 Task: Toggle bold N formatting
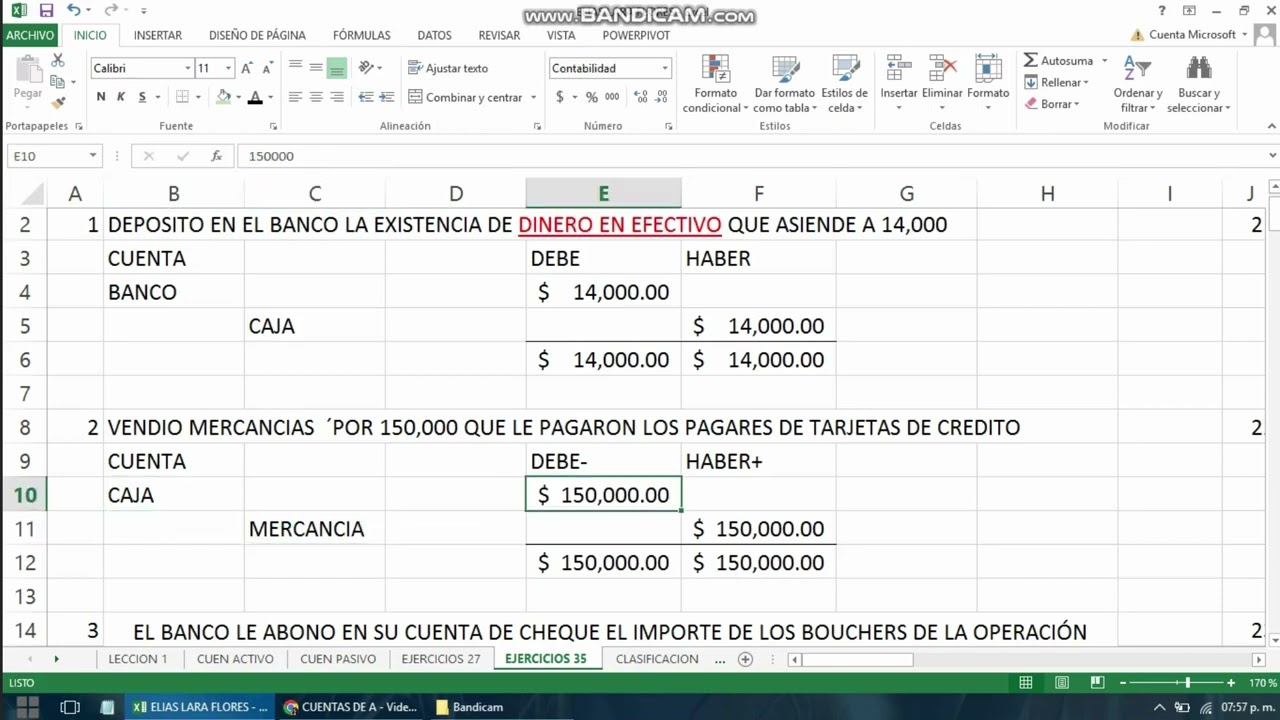coord(101,97)
